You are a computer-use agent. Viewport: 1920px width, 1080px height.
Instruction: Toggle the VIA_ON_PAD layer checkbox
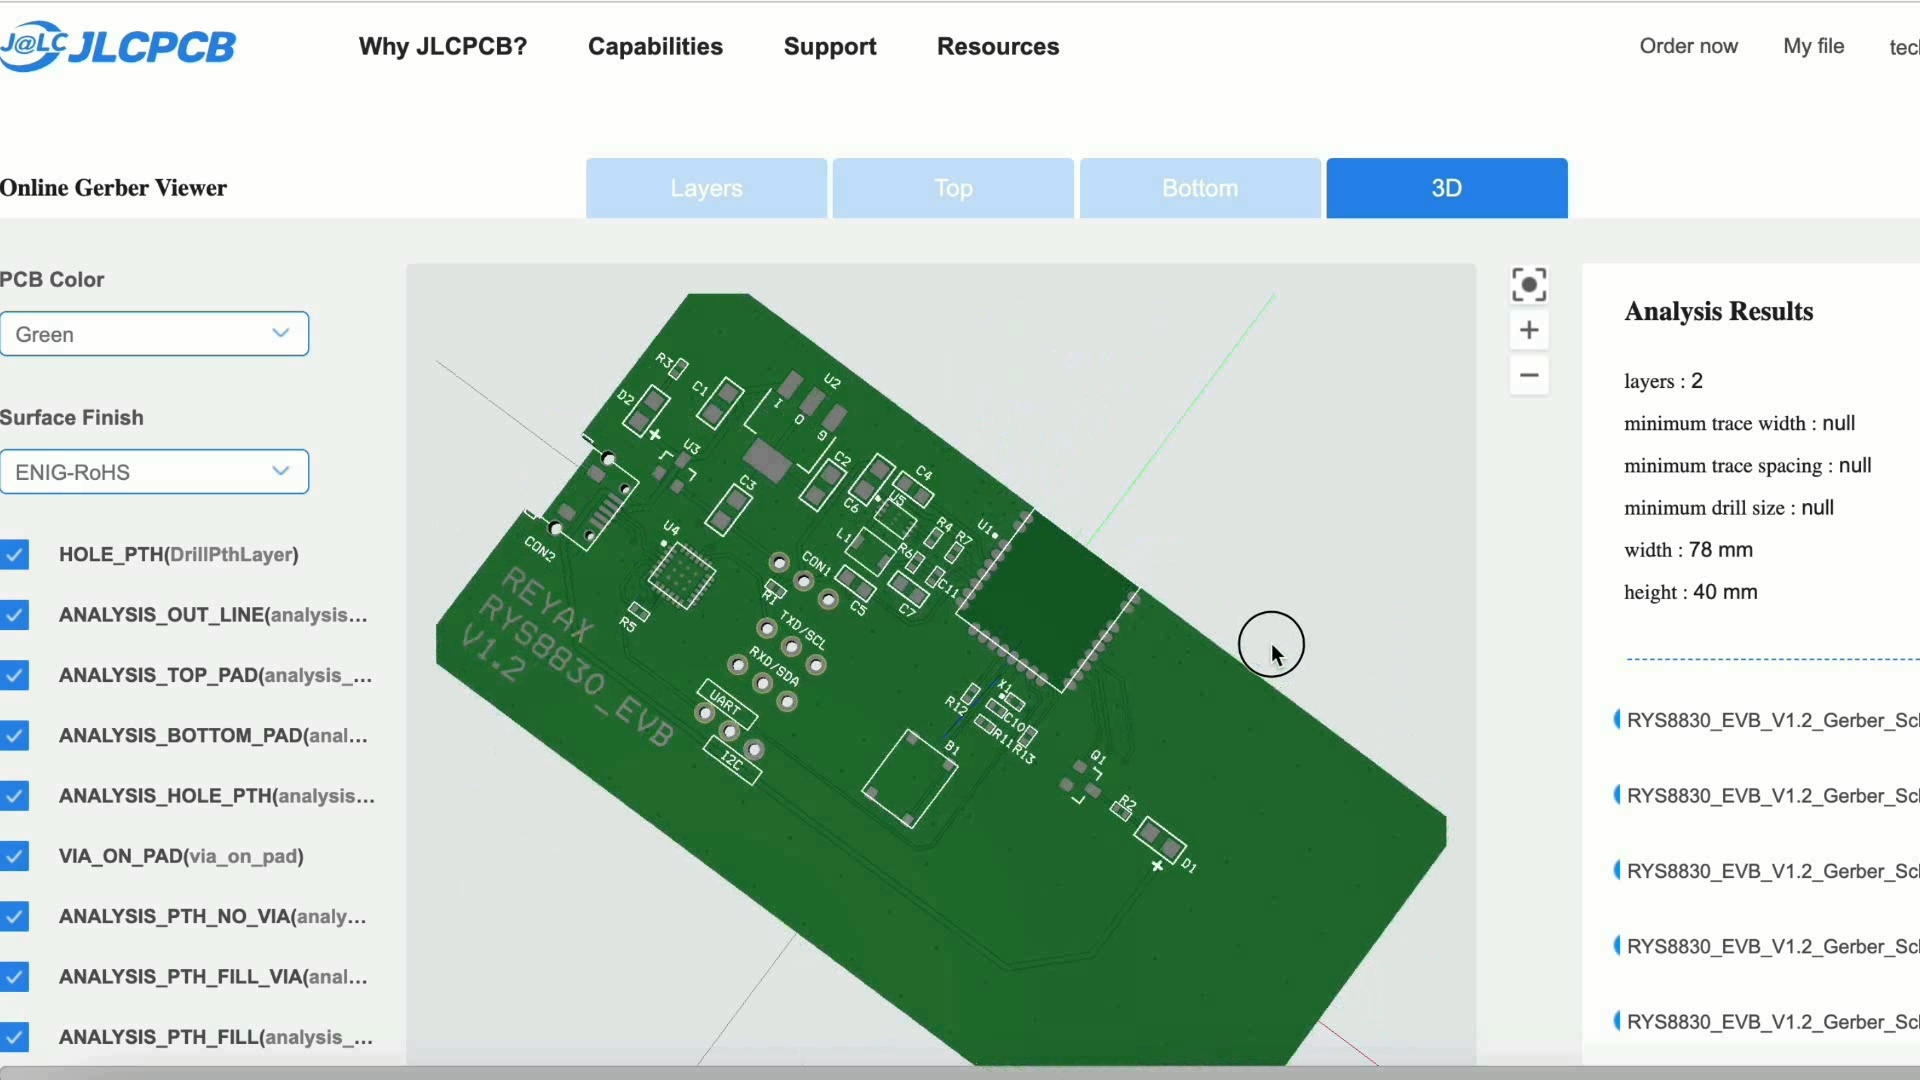coord(14,856)
